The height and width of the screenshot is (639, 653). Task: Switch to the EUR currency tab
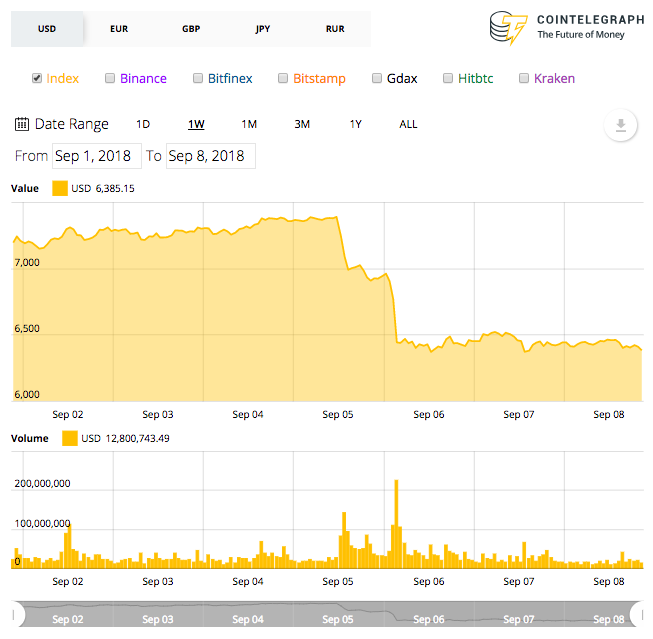[119, 29]
